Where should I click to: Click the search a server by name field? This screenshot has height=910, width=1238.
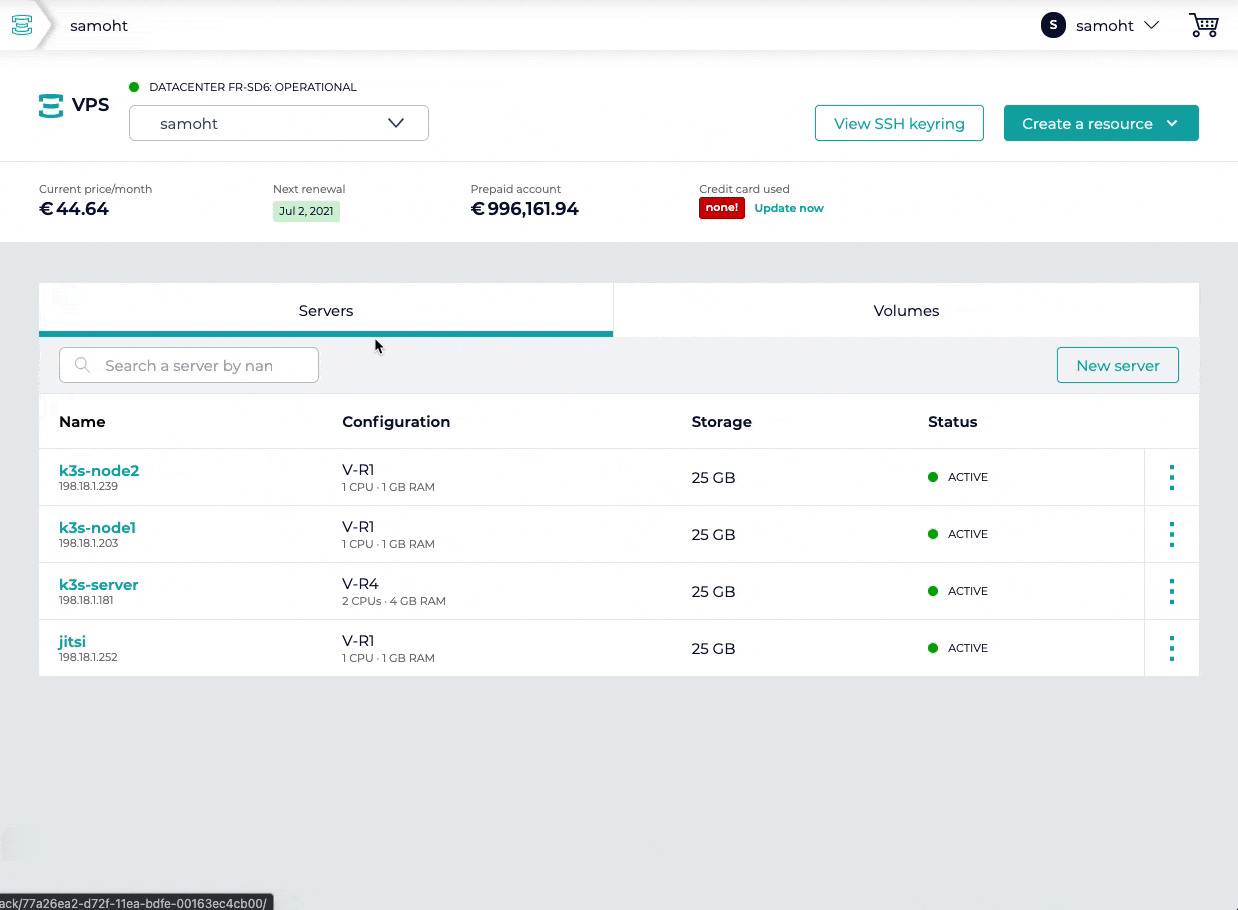(200, 366)
